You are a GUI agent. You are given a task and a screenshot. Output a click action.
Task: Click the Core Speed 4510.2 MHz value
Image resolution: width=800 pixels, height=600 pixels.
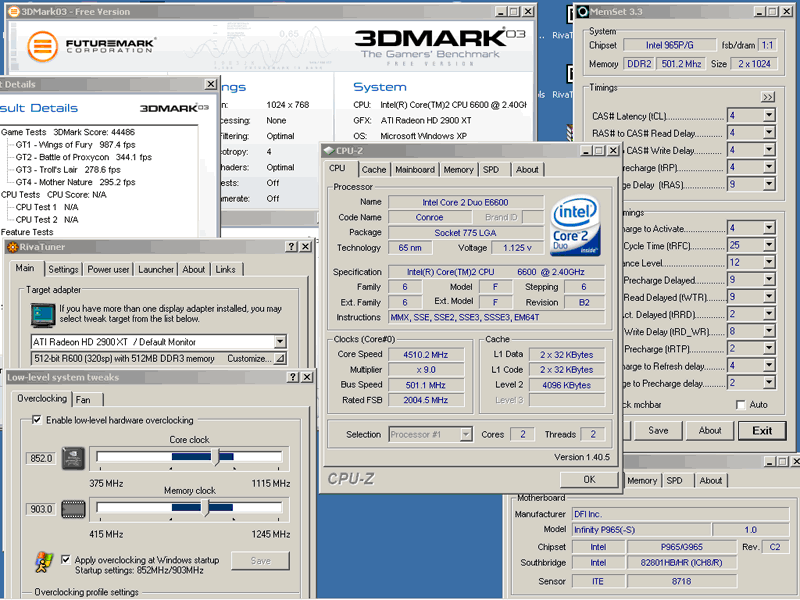pyautogui.click(x=426, y=355)
